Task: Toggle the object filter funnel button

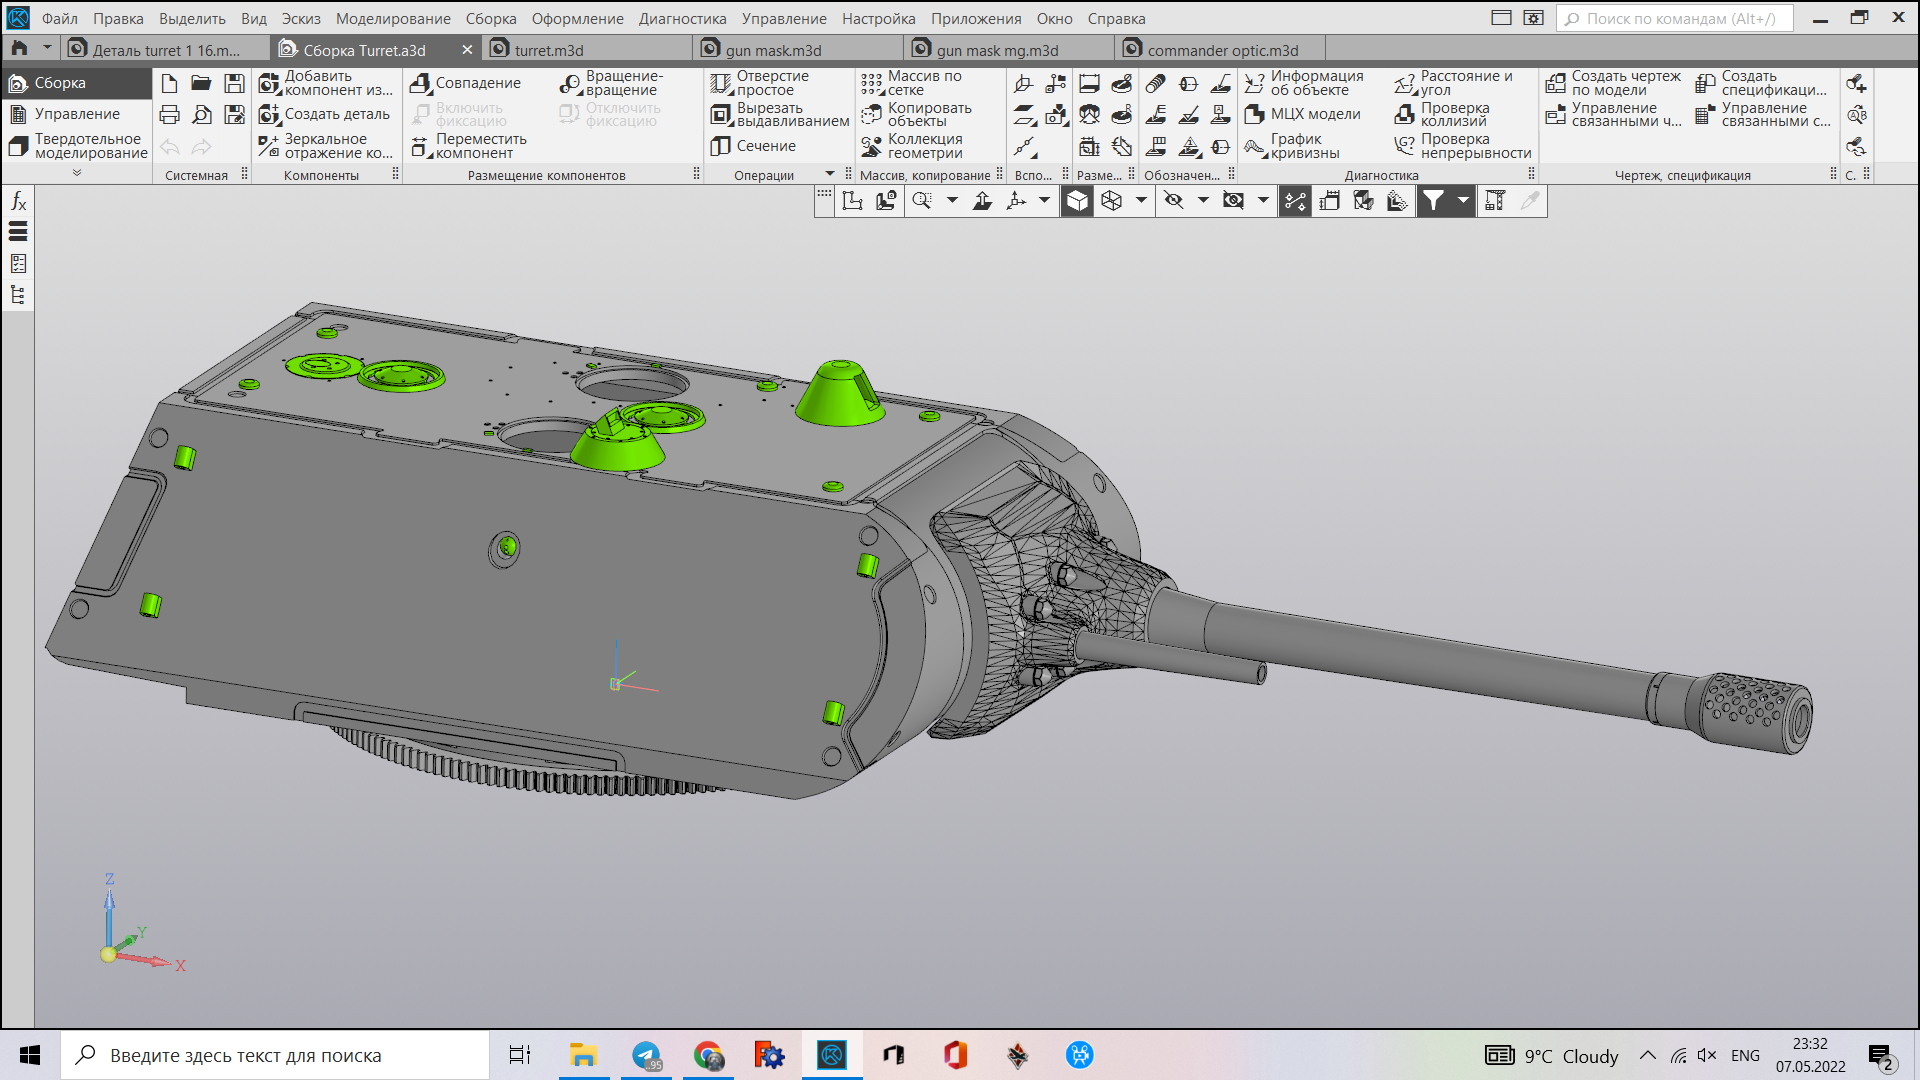Action: (x=1433, y=201)
